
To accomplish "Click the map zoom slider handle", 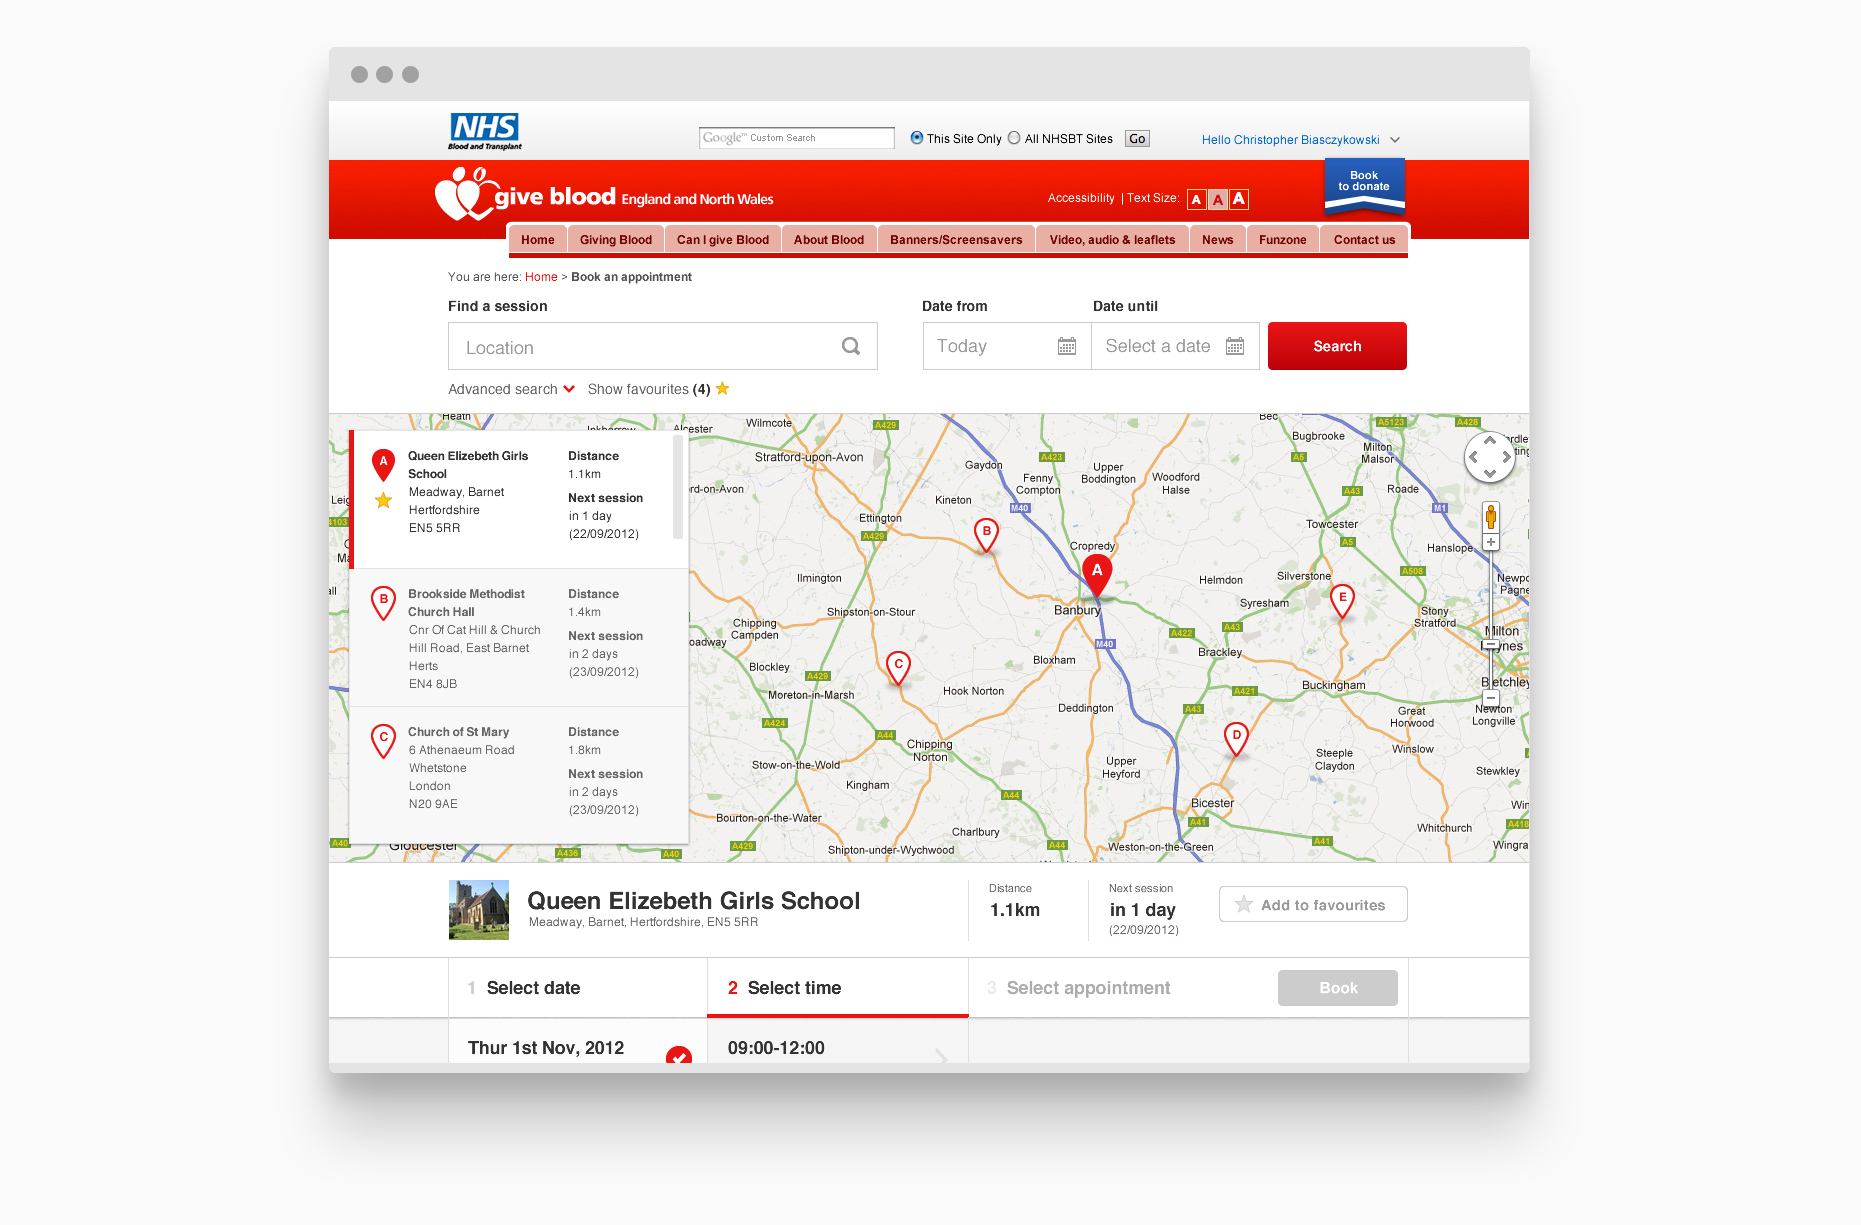I will tap(1491, 645).
